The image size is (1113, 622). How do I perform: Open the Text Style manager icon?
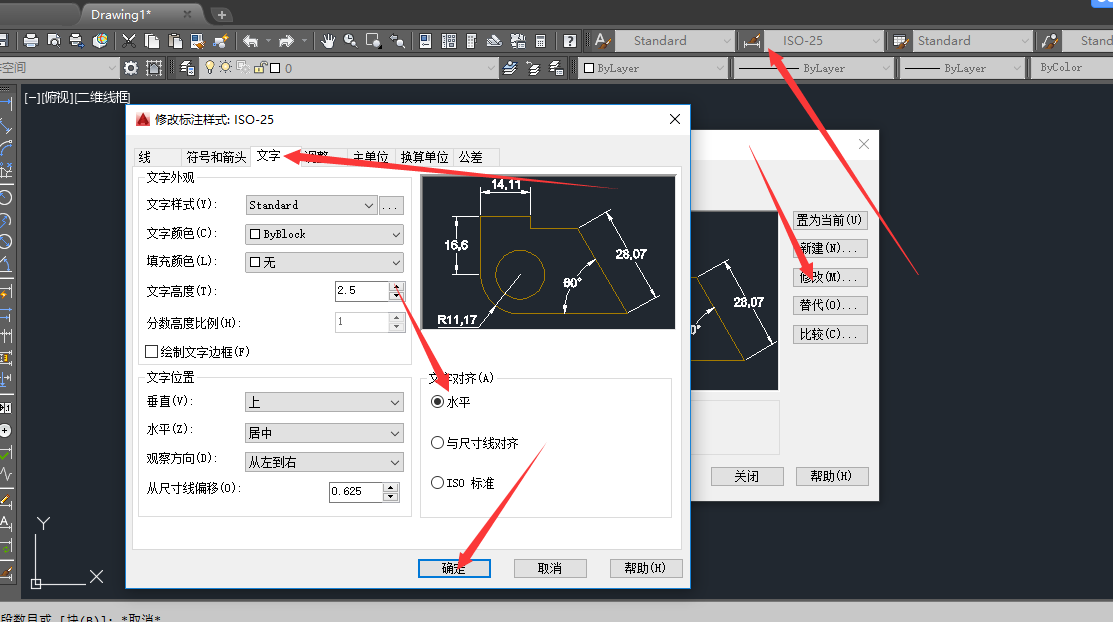click(602, 40)
